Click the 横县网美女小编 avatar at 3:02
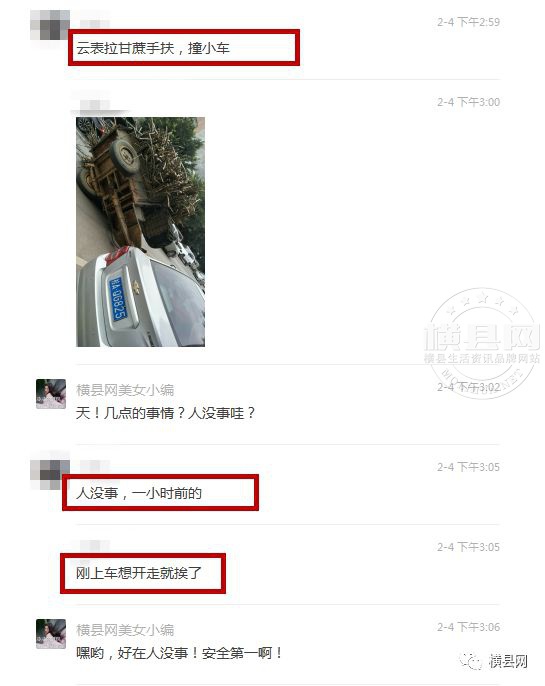 pos(51,394)
